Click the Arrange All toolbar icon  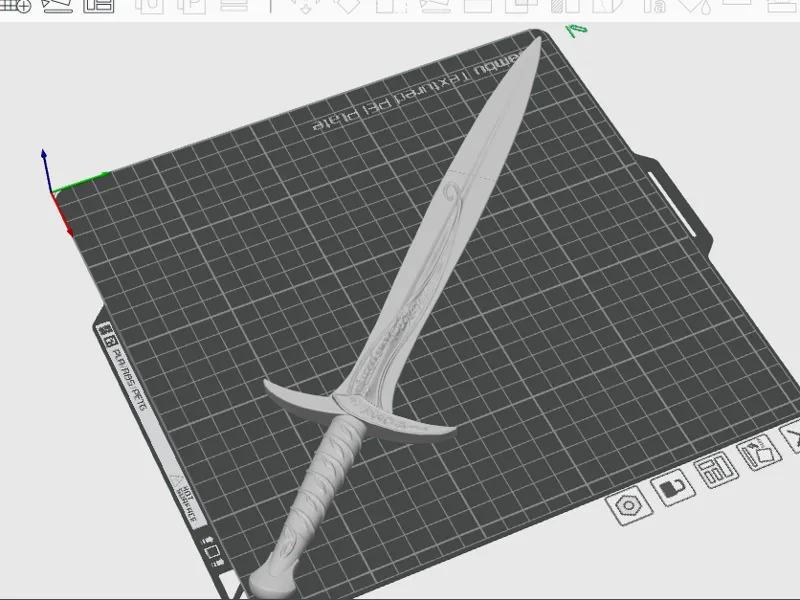(98, 5)
